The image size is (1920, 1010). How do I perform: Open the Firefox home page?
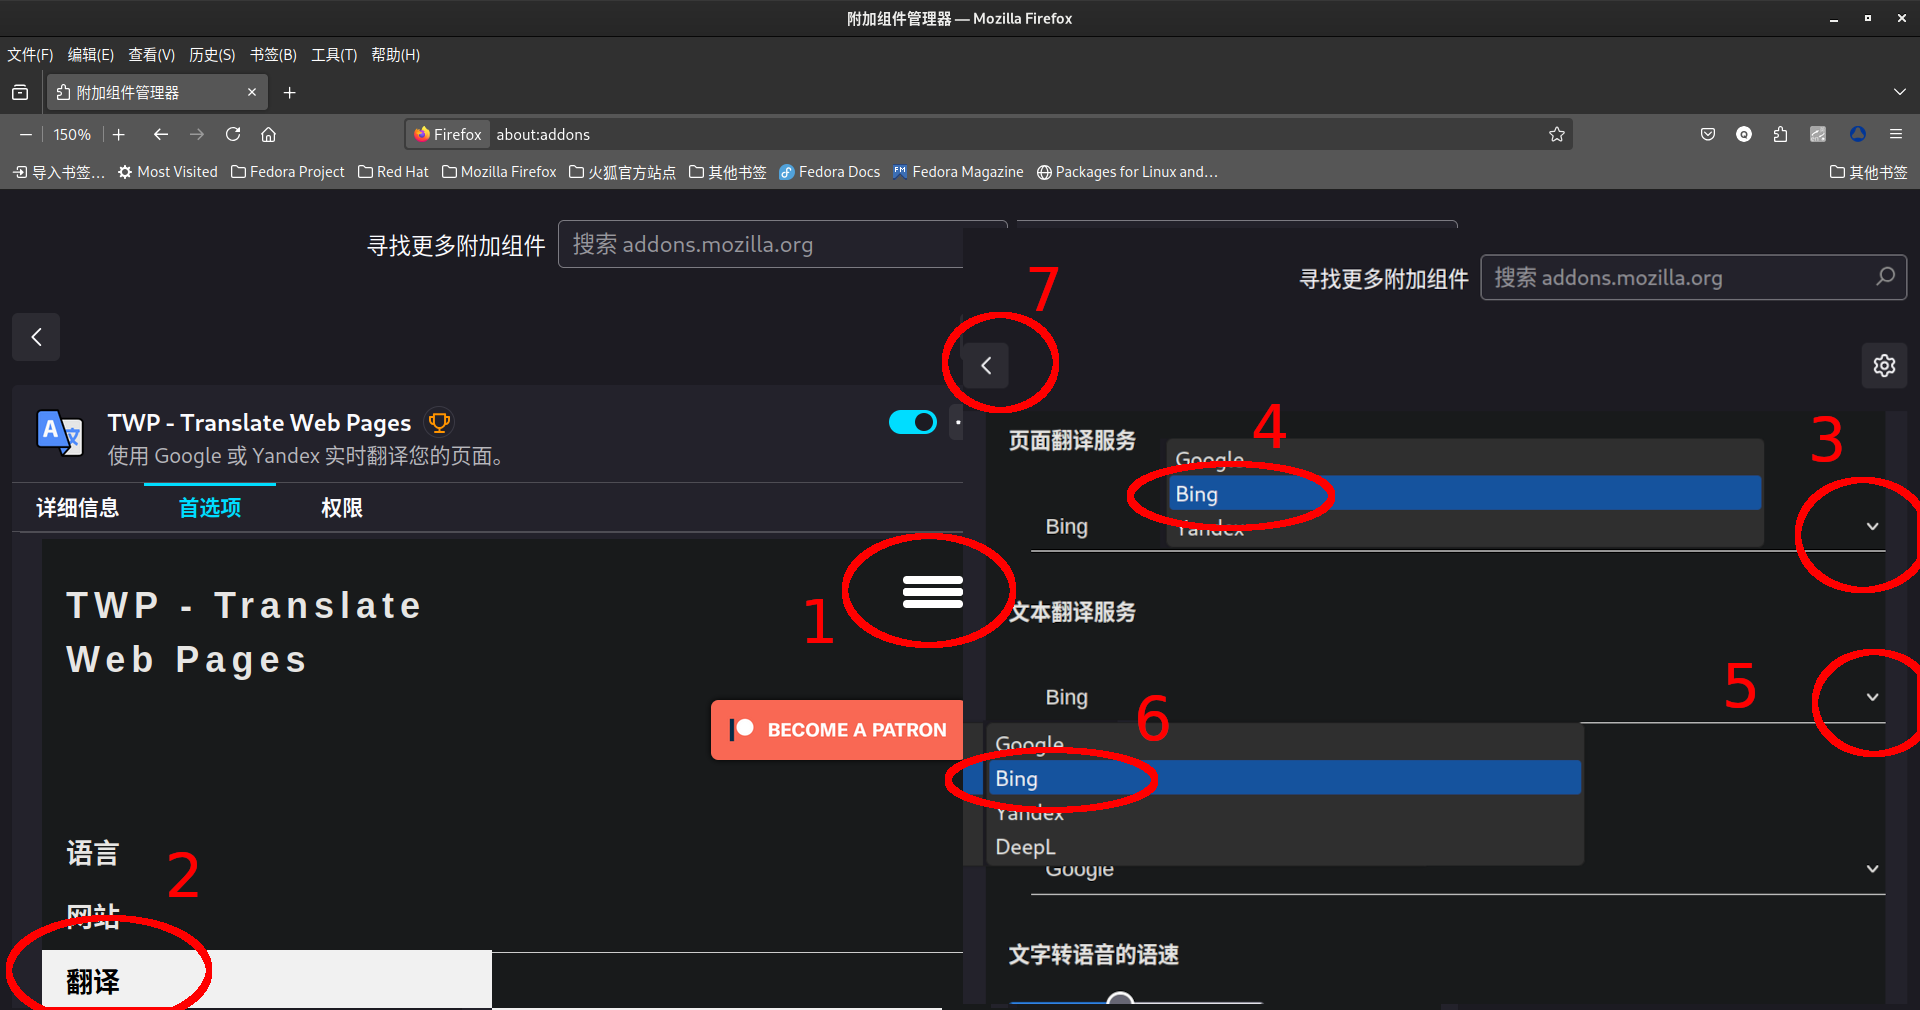point(268,134)
